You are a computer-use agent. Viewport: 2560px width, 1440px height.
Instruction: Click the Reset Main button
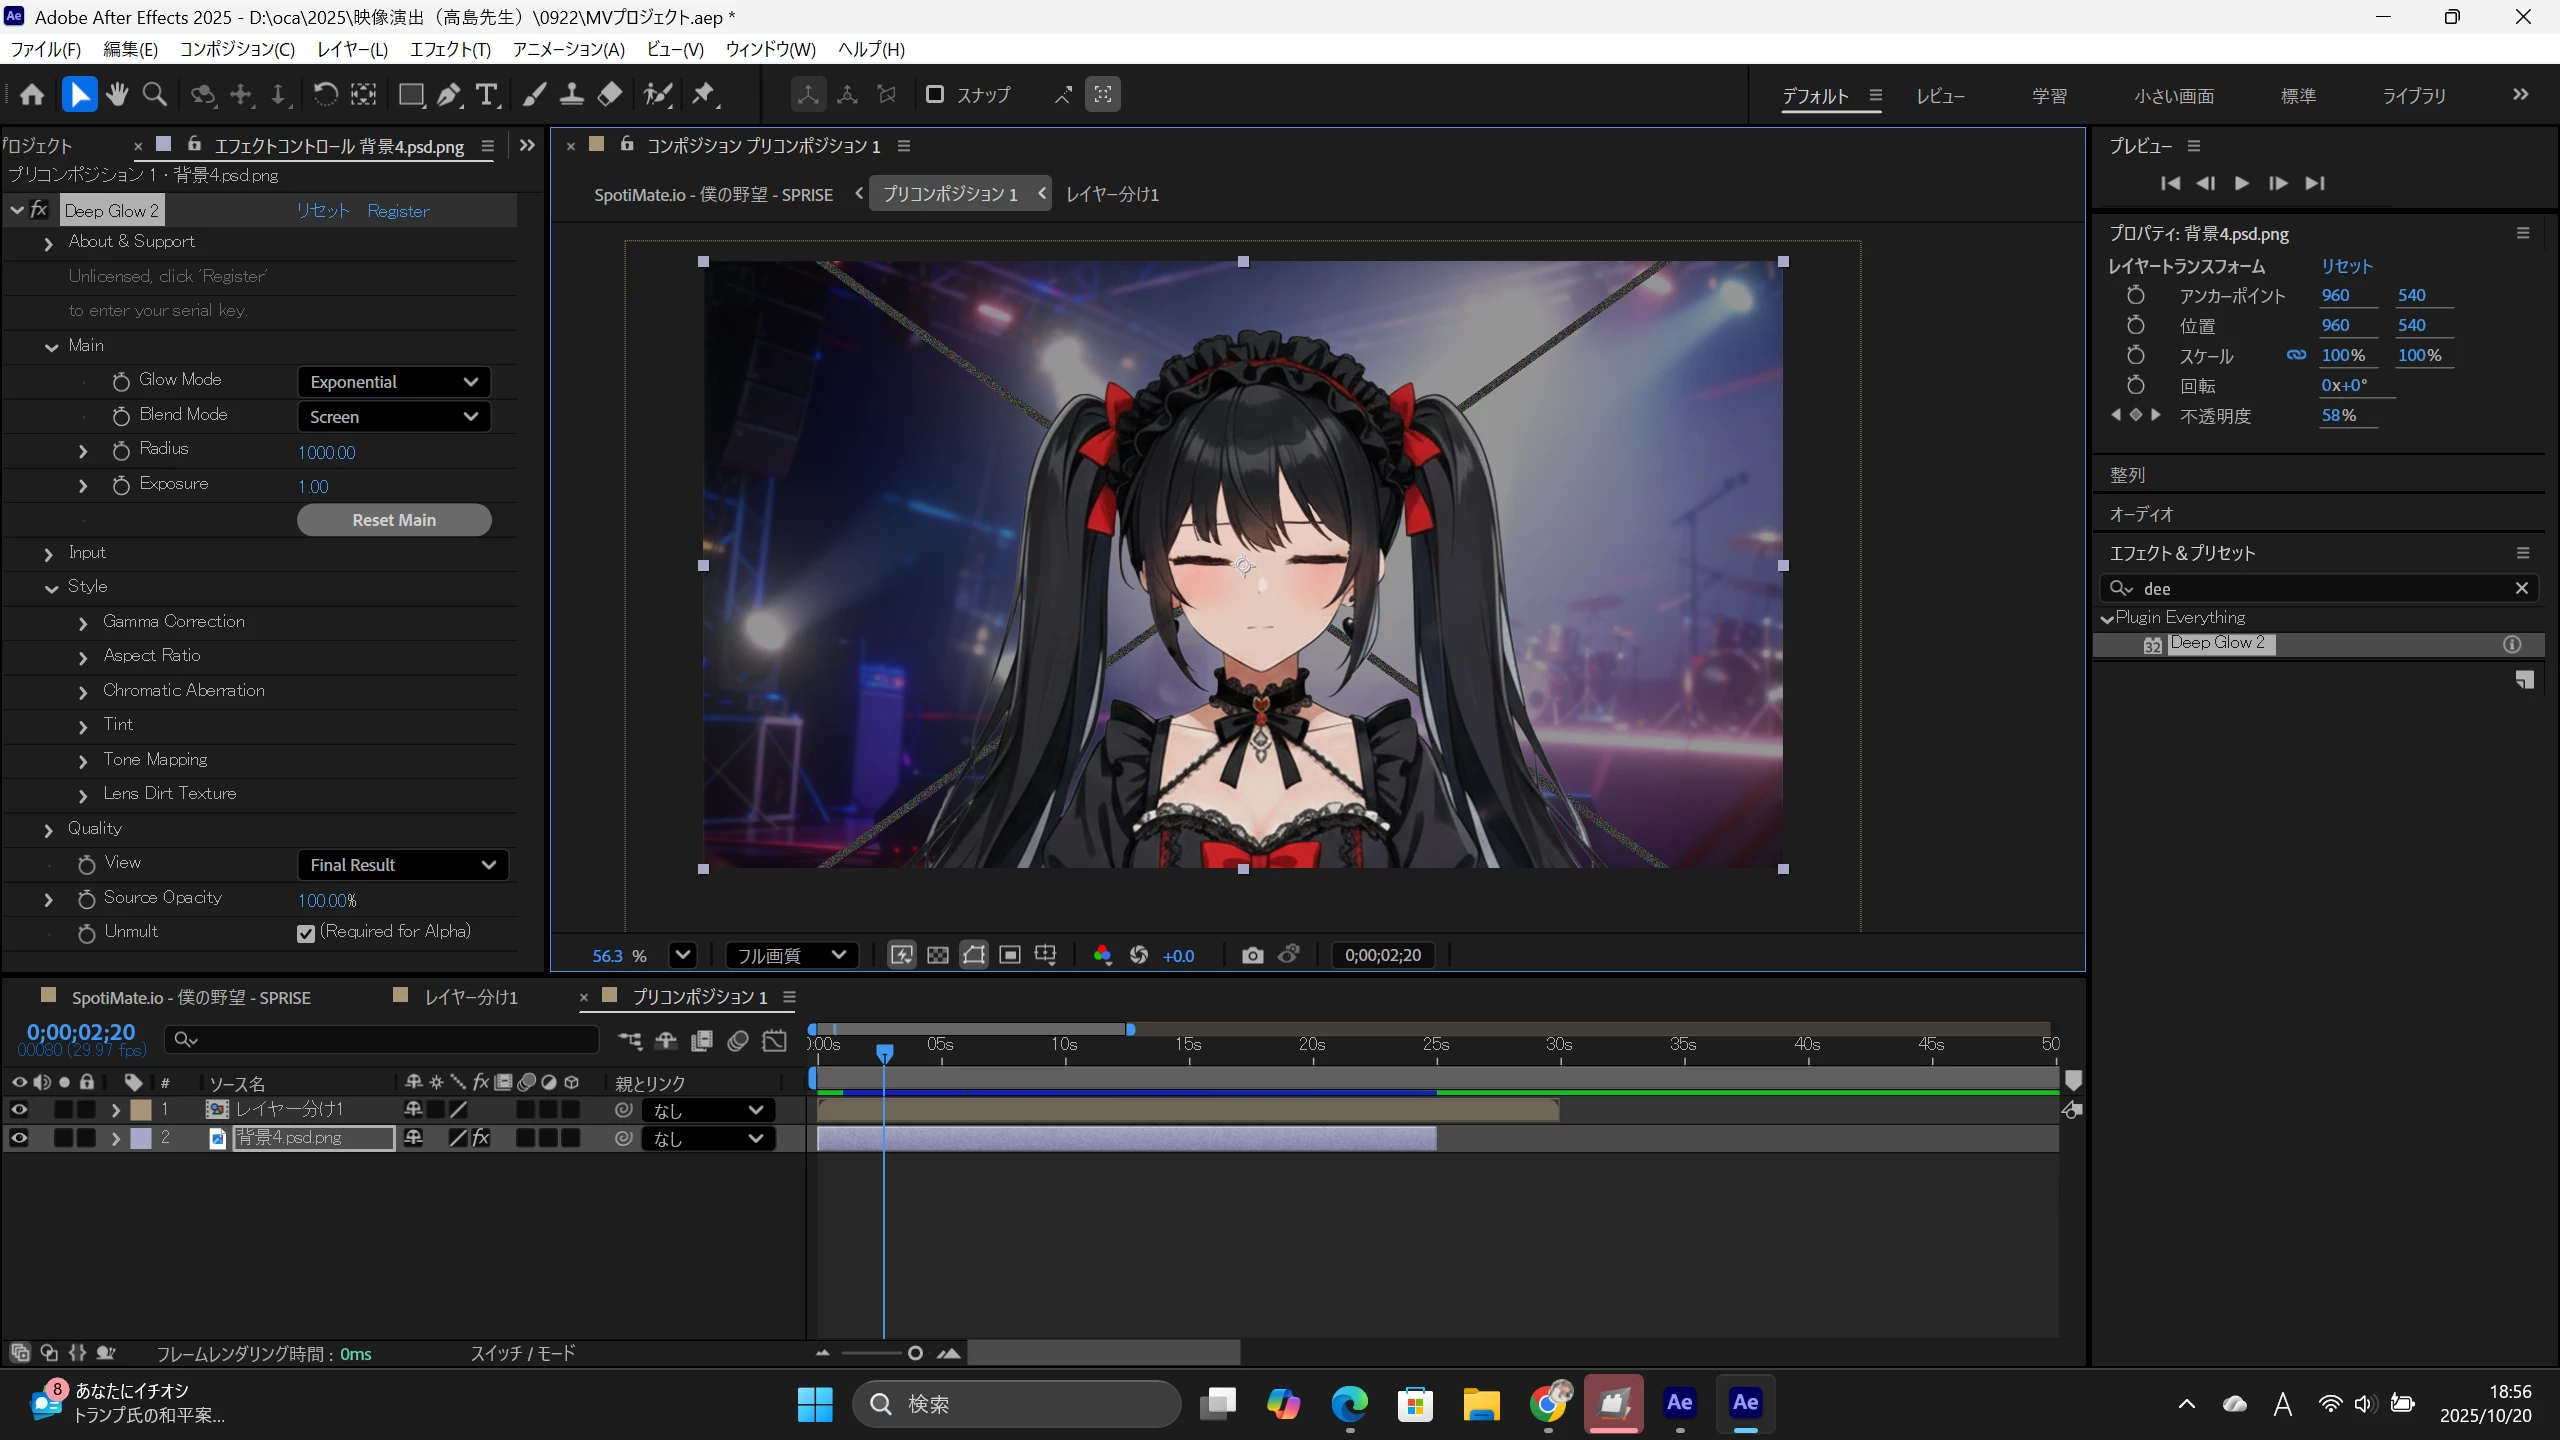[394, 520]
